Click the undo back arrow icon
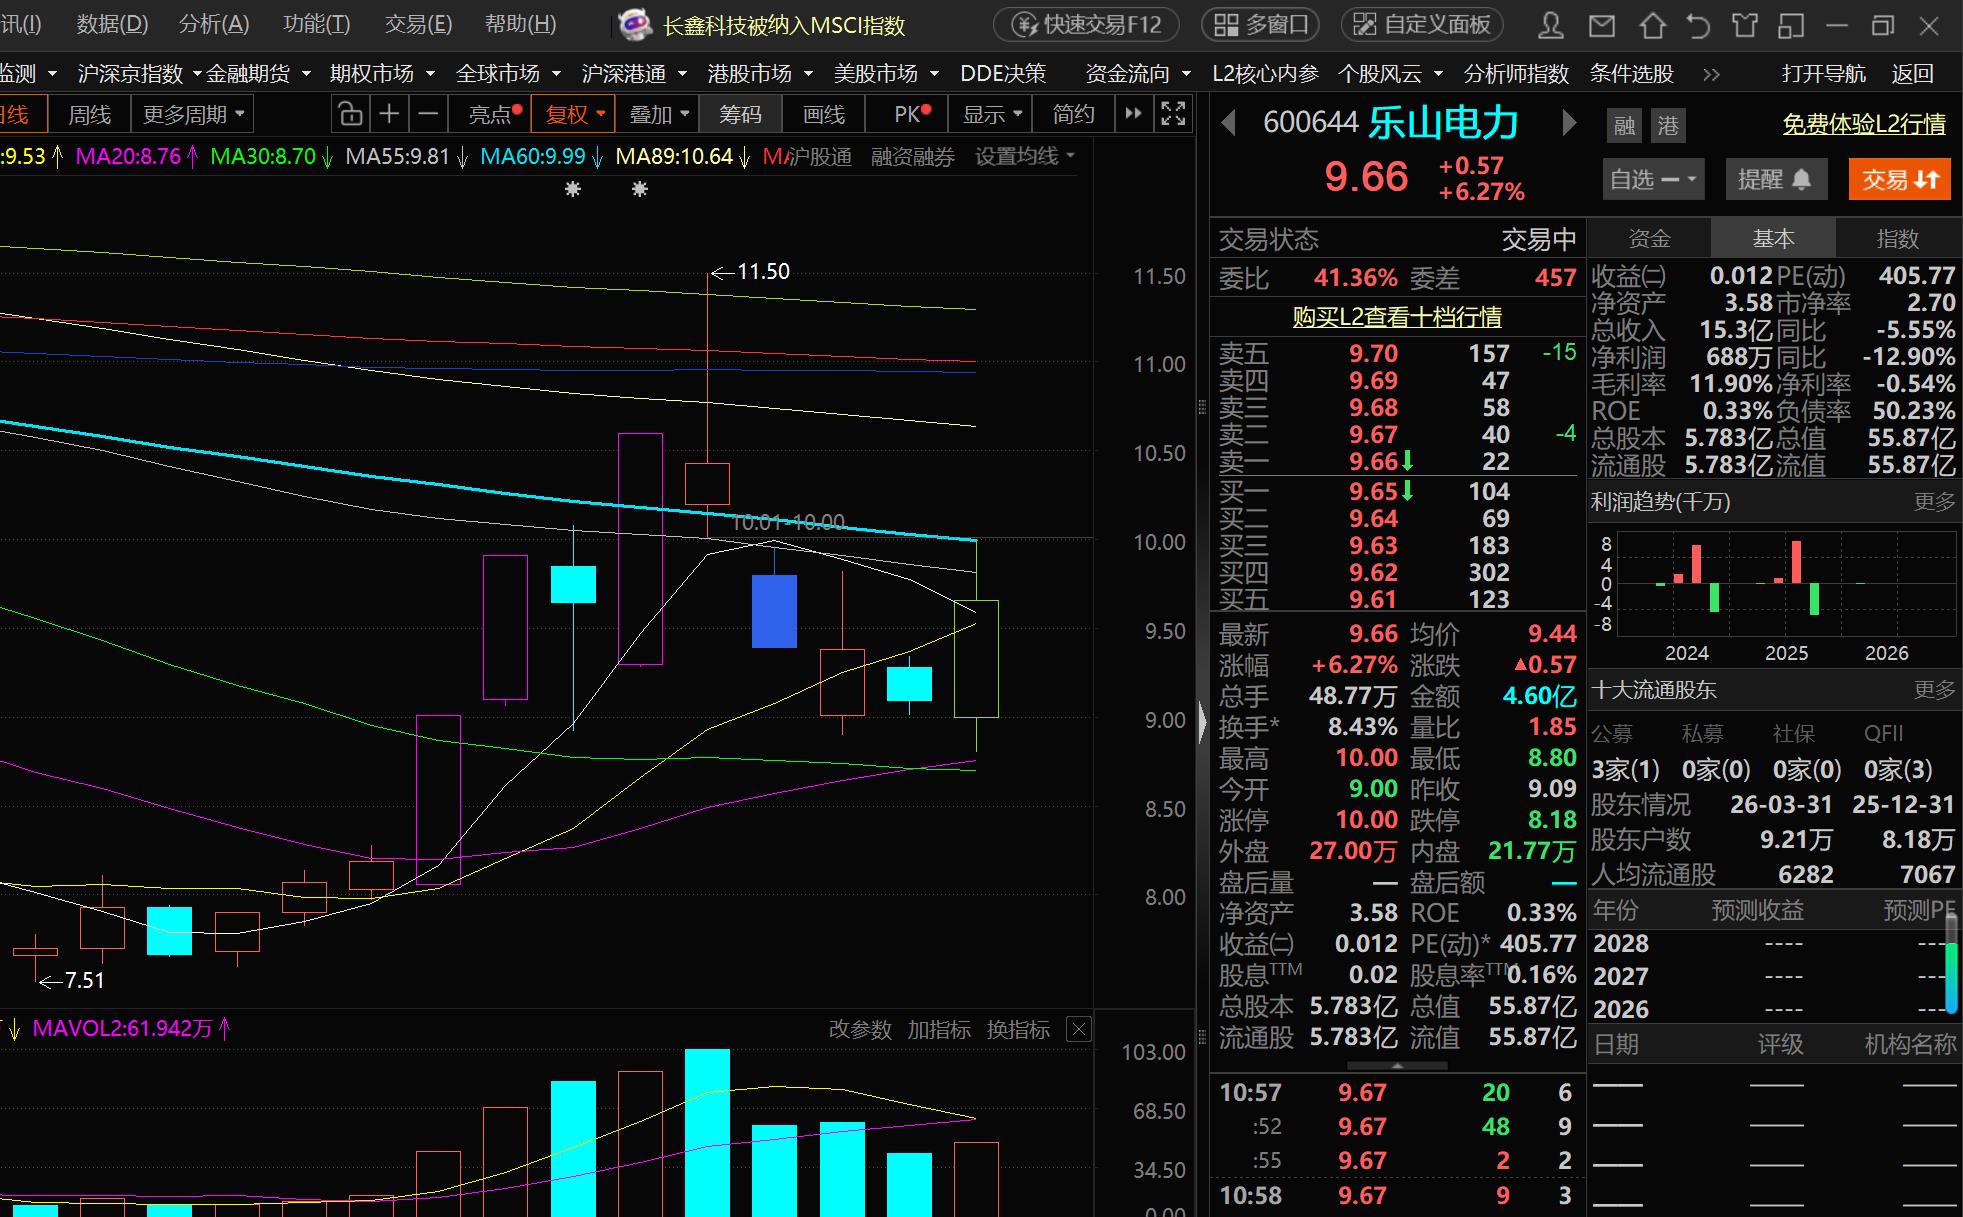 click(x=1698, y=25)
